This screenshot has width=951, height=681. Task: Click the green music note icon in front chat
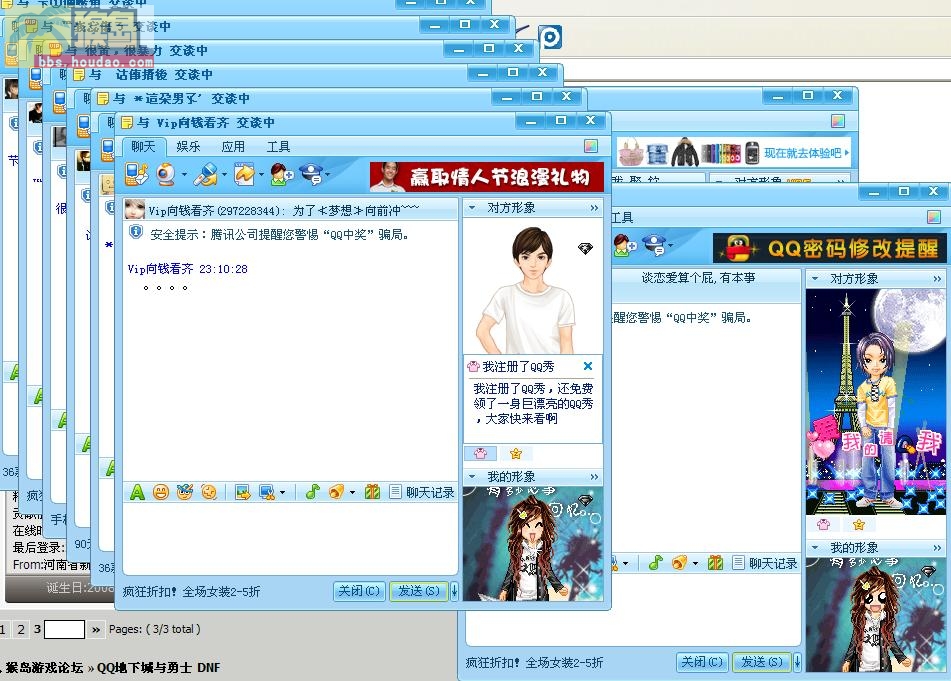(x=313, y=492)
